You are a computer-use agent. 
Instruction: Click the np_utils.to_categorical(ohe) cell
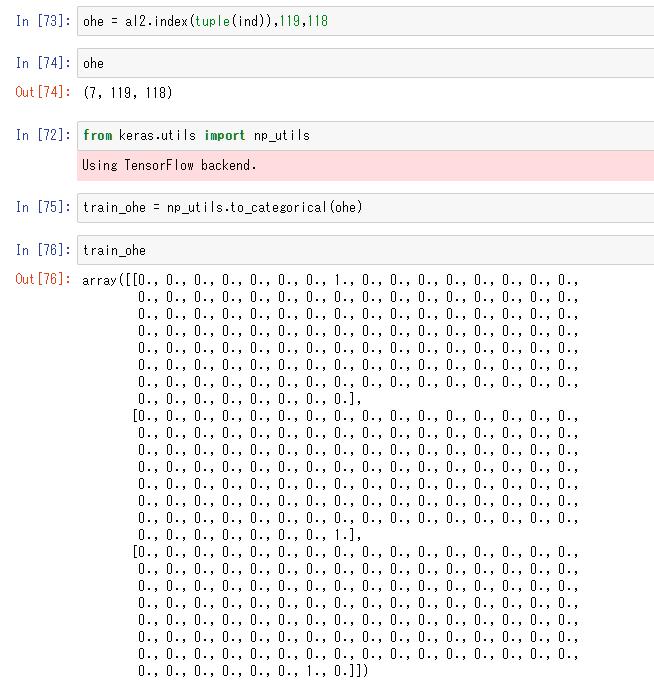tap(365, 207)
